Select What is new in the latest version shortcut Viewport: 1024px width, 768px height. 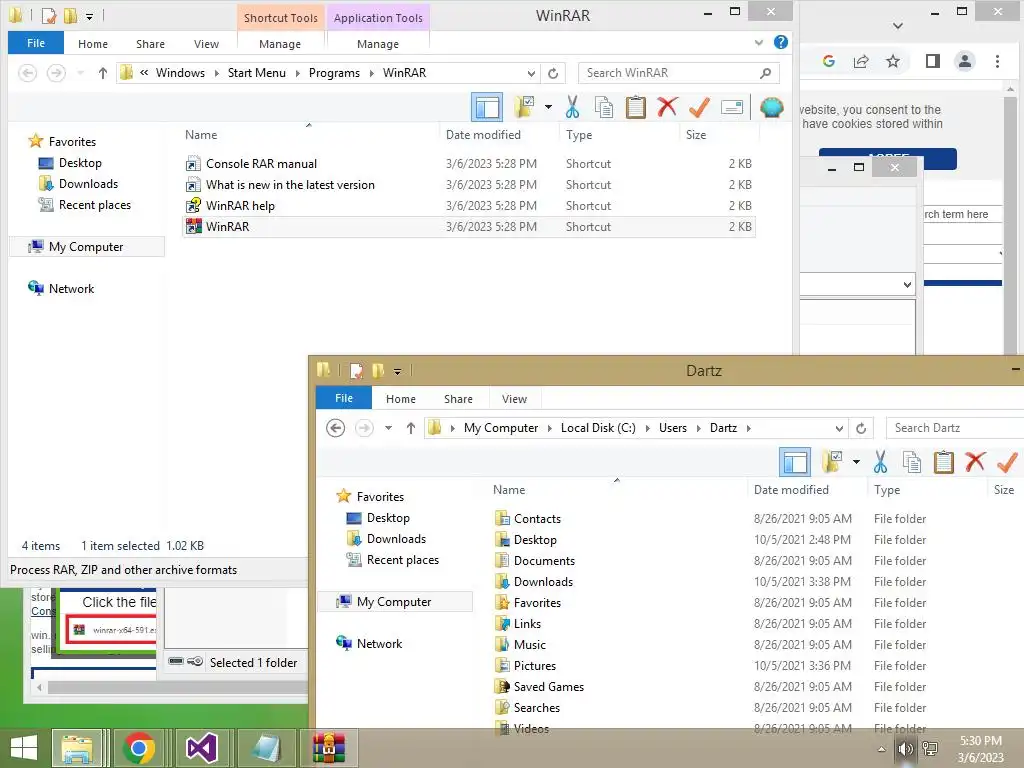coord(469,185)
